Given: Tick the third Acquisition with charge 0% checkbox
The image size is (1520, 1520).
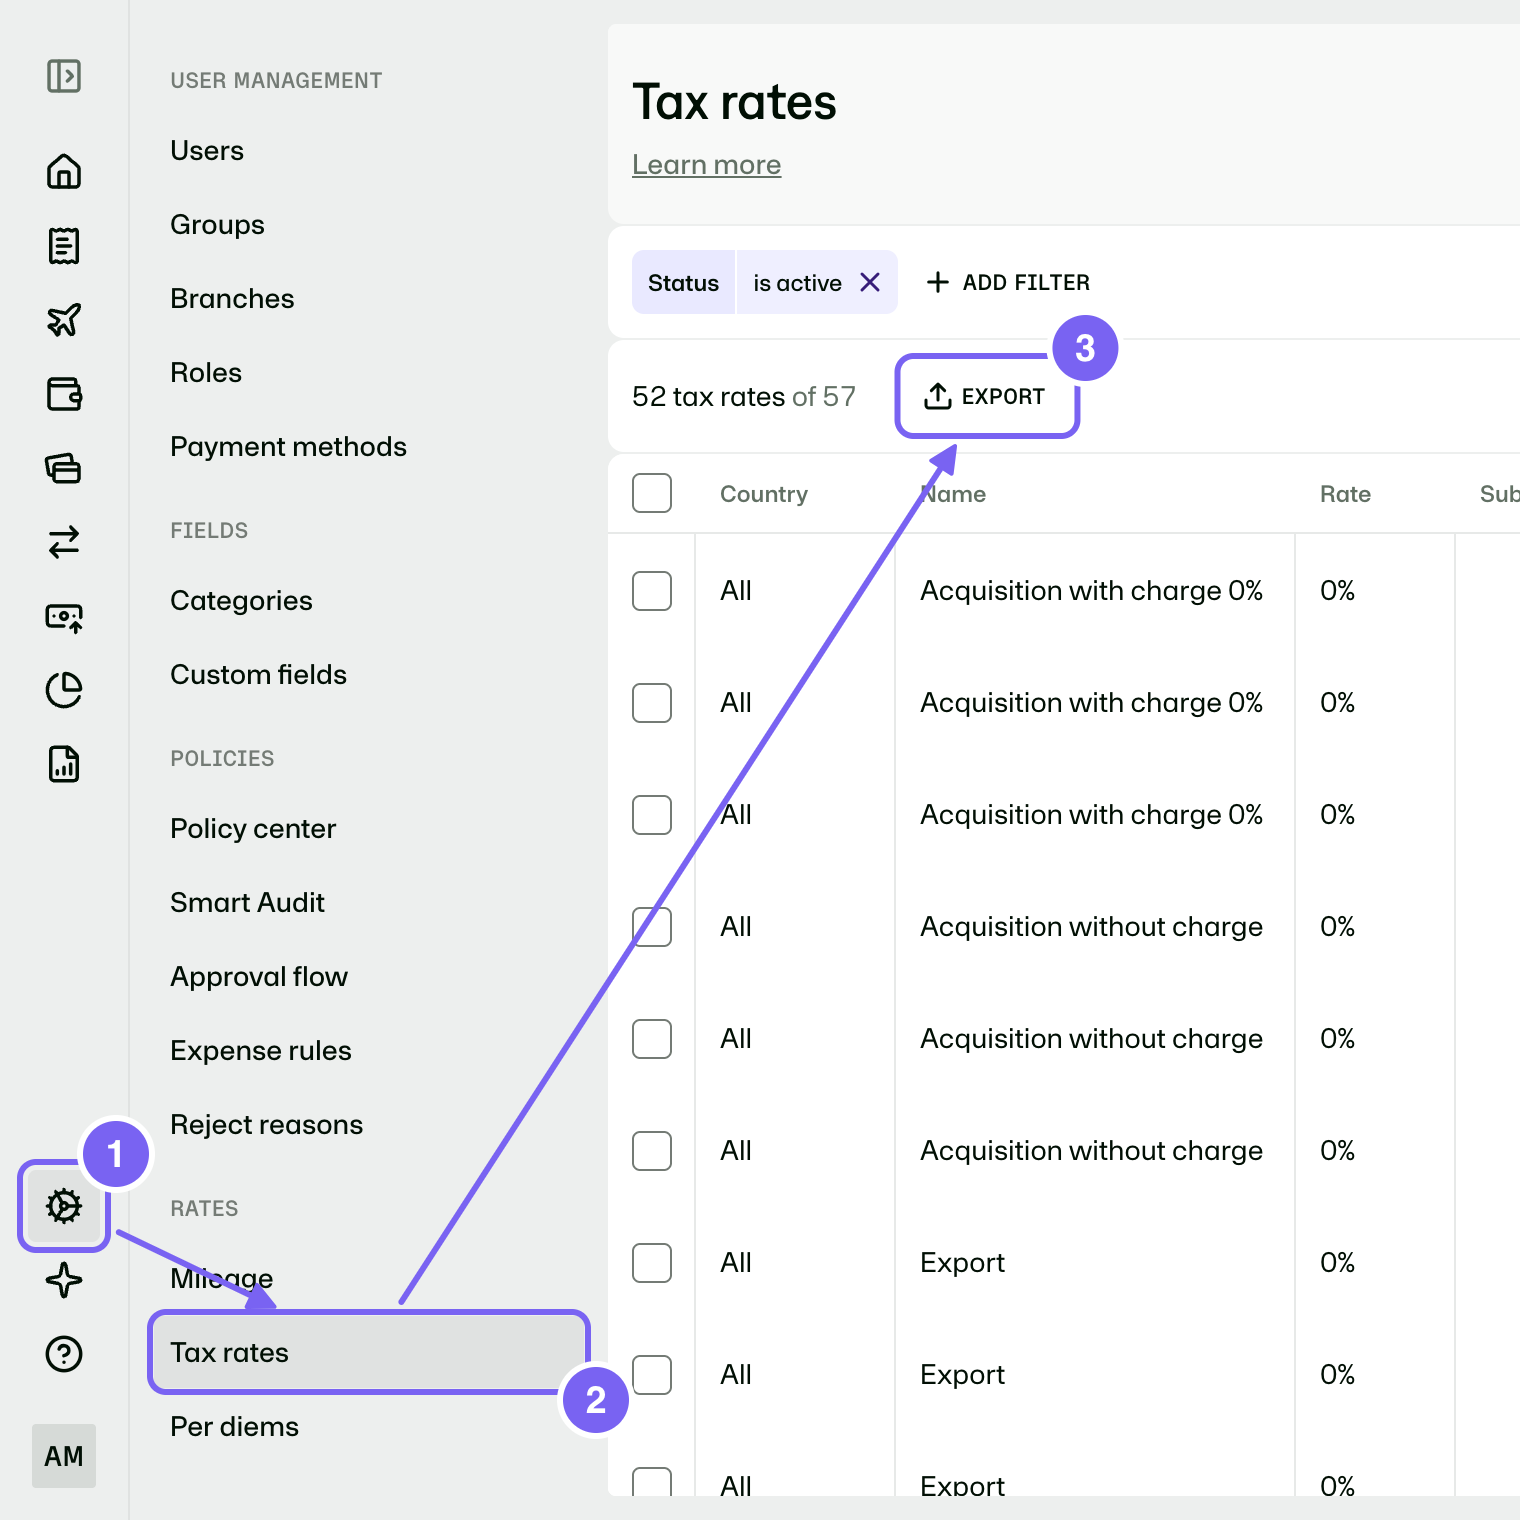Looking at the screenshot, I should coord(652,815).
